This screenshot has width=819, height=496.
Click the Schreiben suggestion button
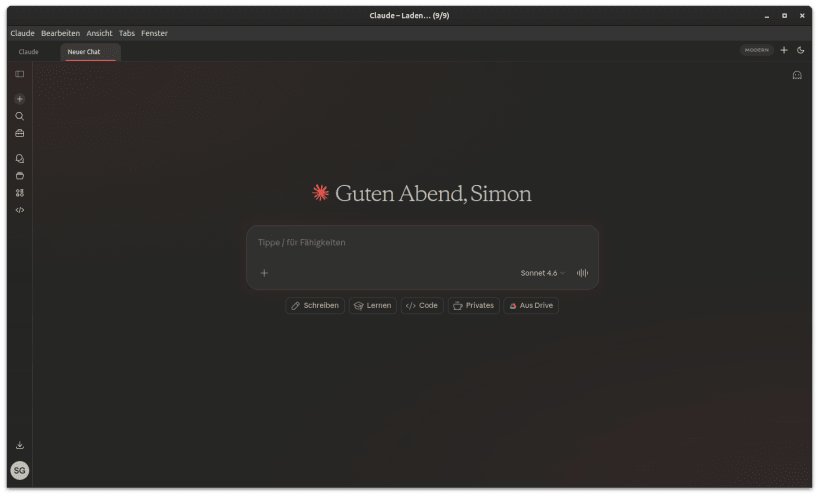pyautogui.click(x=315, y=305)
